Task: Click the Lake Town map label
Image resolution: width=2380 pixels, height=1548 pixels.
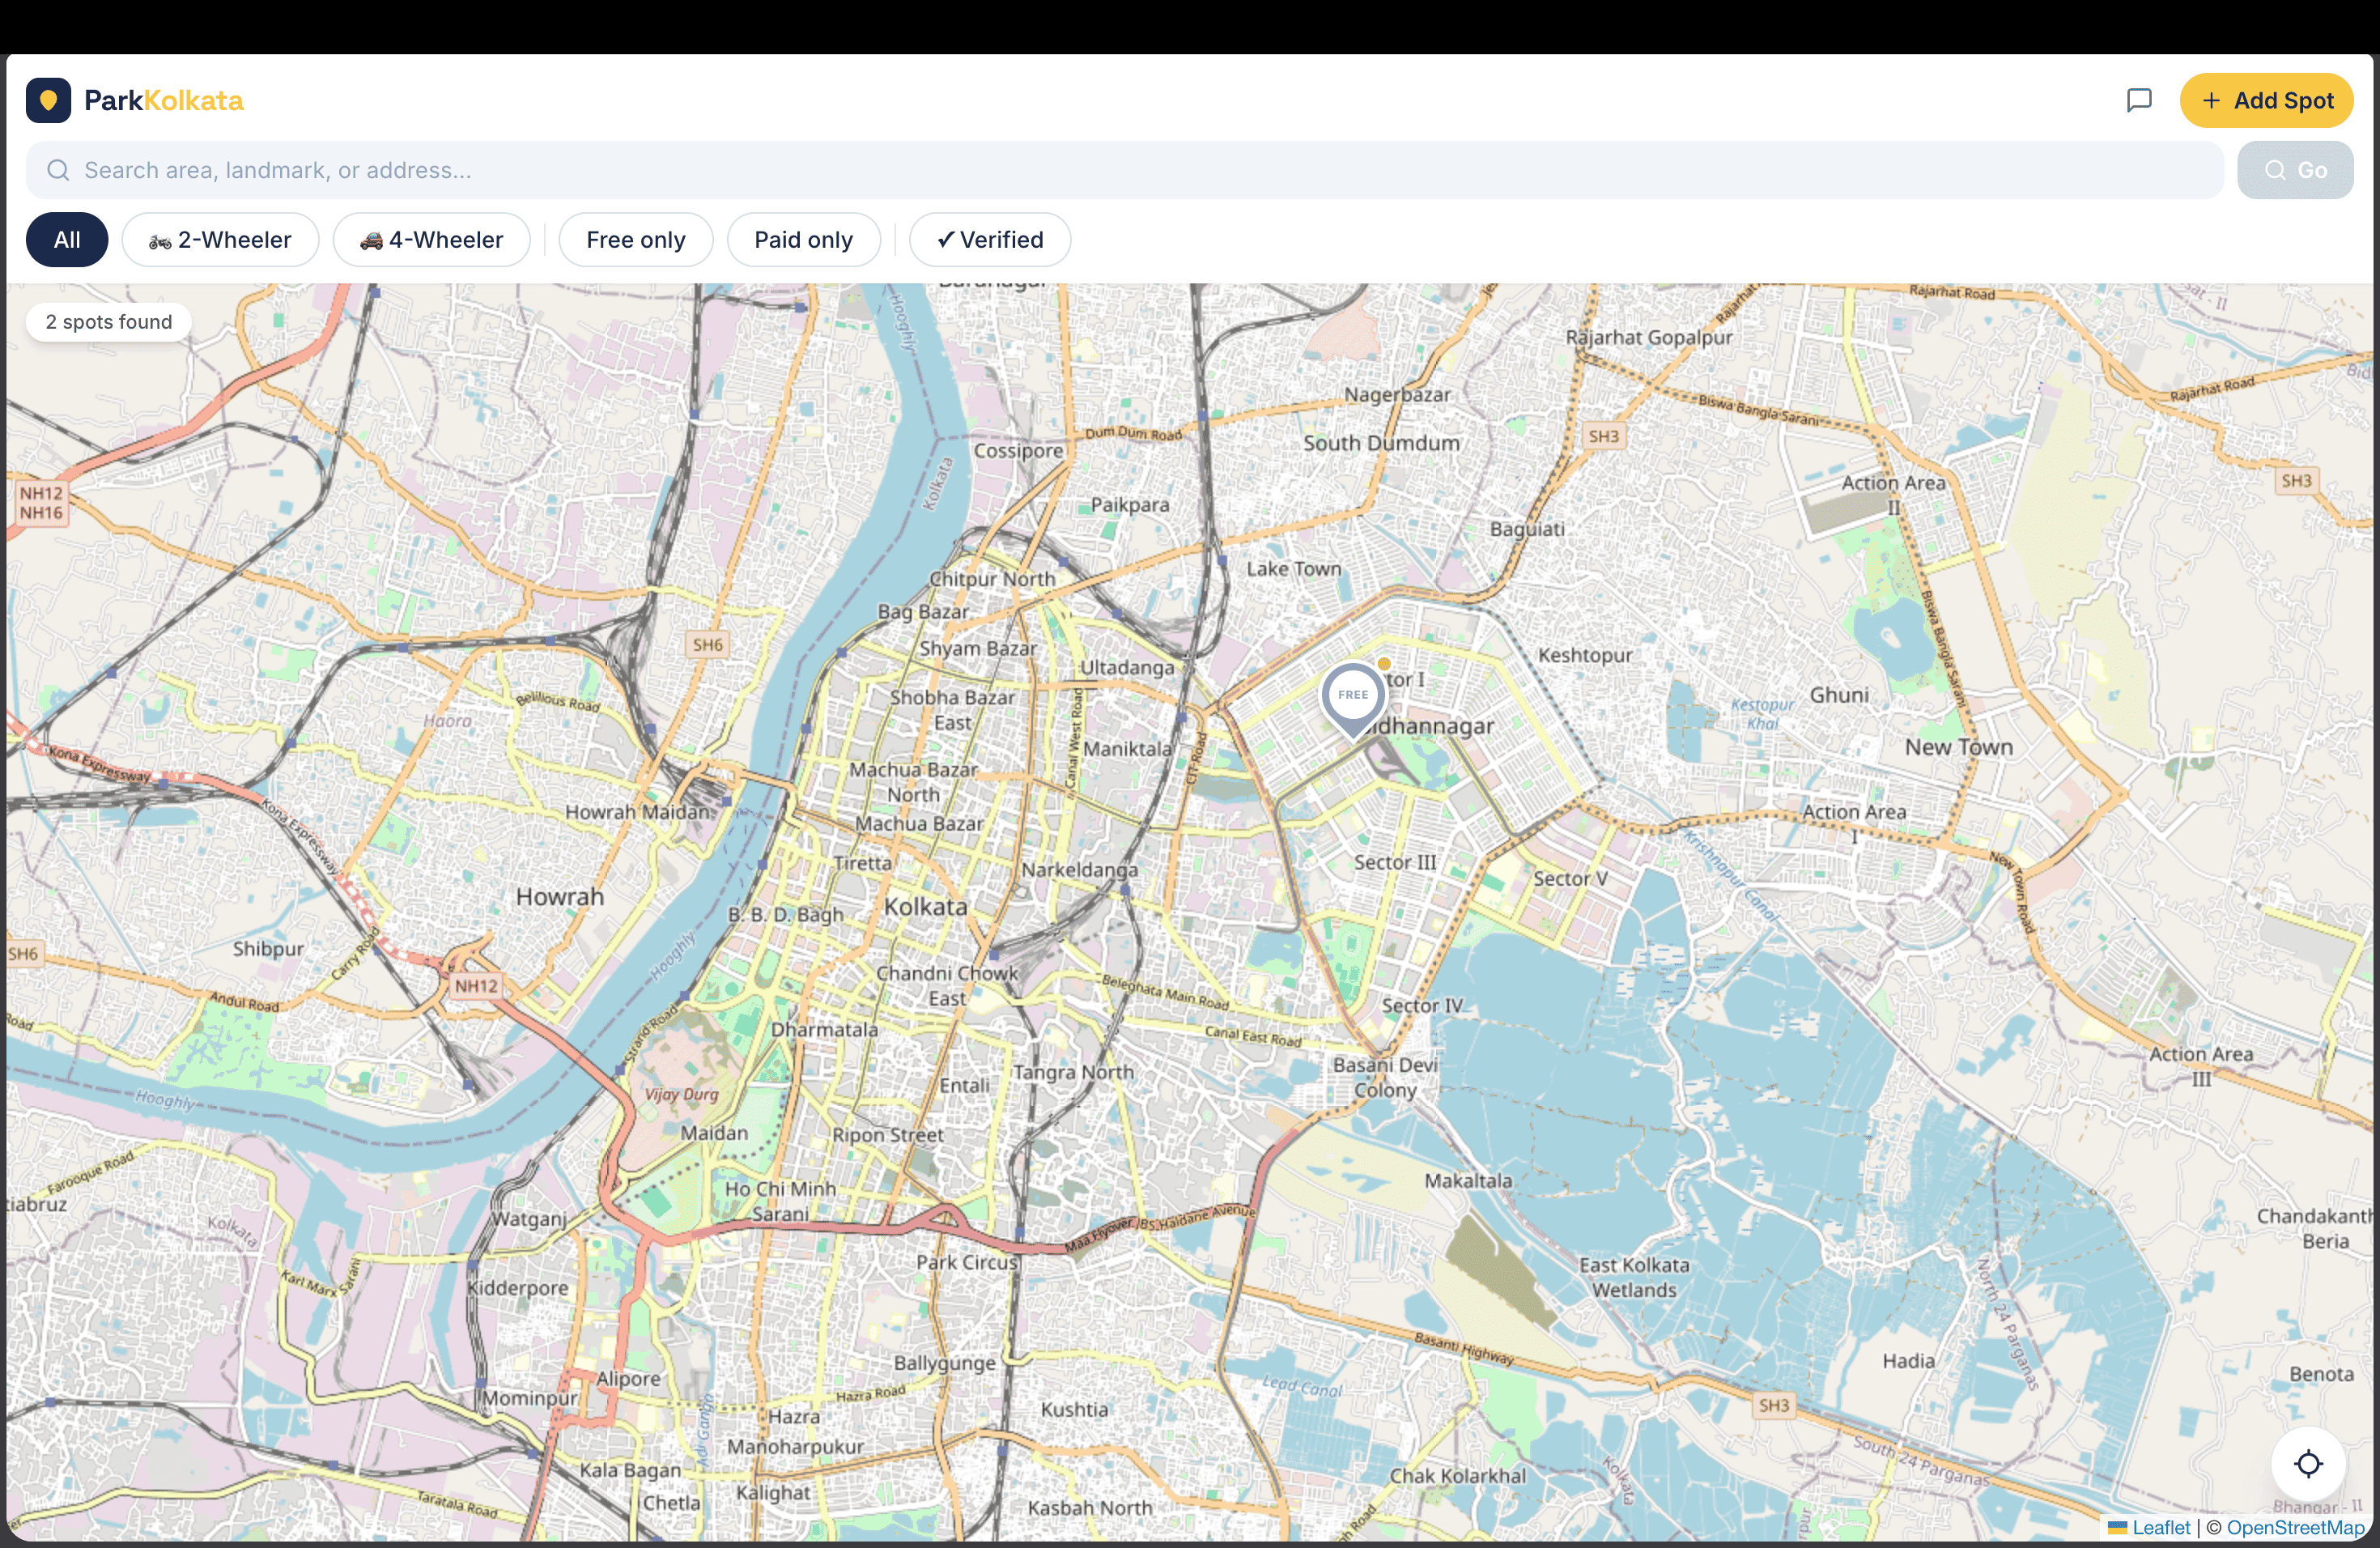Action: [x=1294, y=569]
